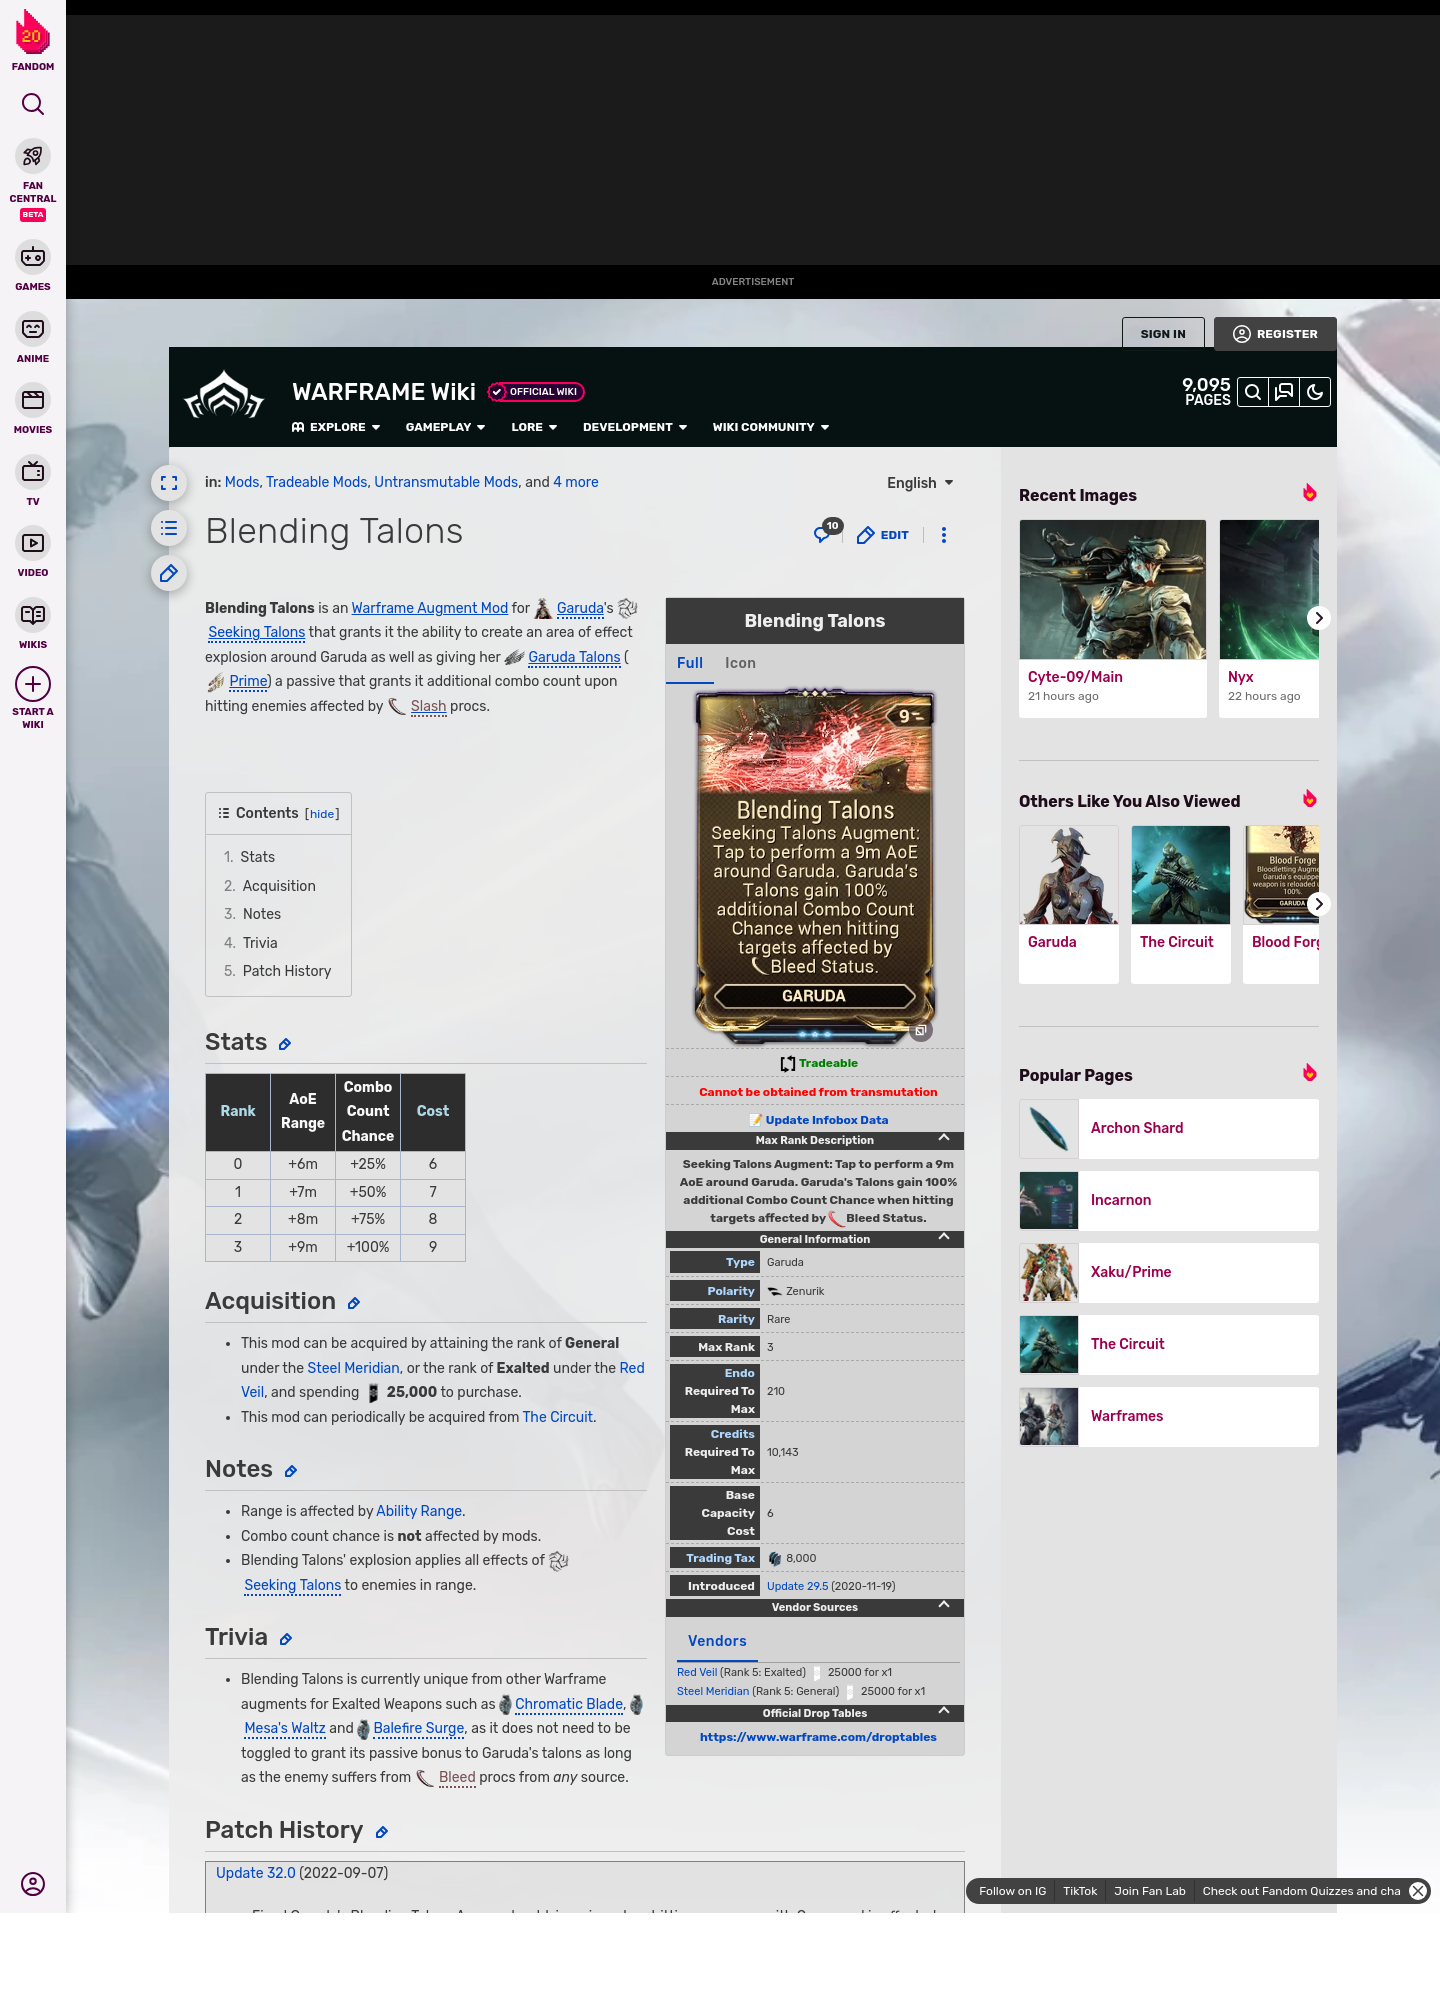Click the Register button

click(x=1275, y=334)
